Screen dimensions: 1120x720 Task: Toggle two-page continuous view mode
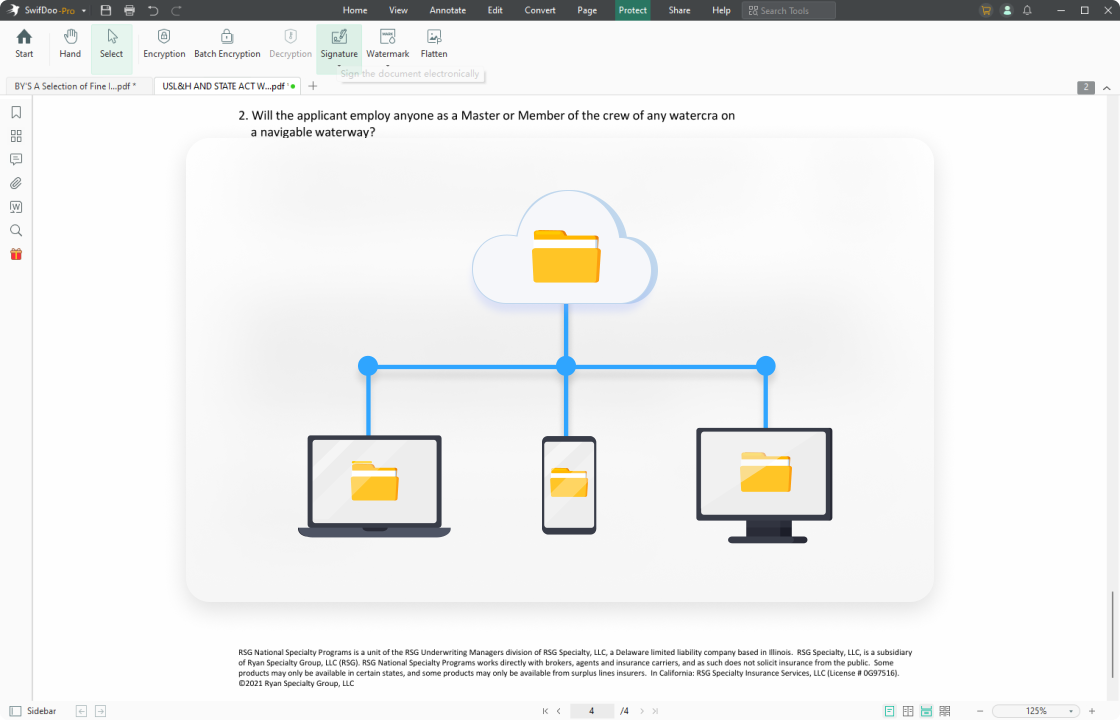pos(945,711)
